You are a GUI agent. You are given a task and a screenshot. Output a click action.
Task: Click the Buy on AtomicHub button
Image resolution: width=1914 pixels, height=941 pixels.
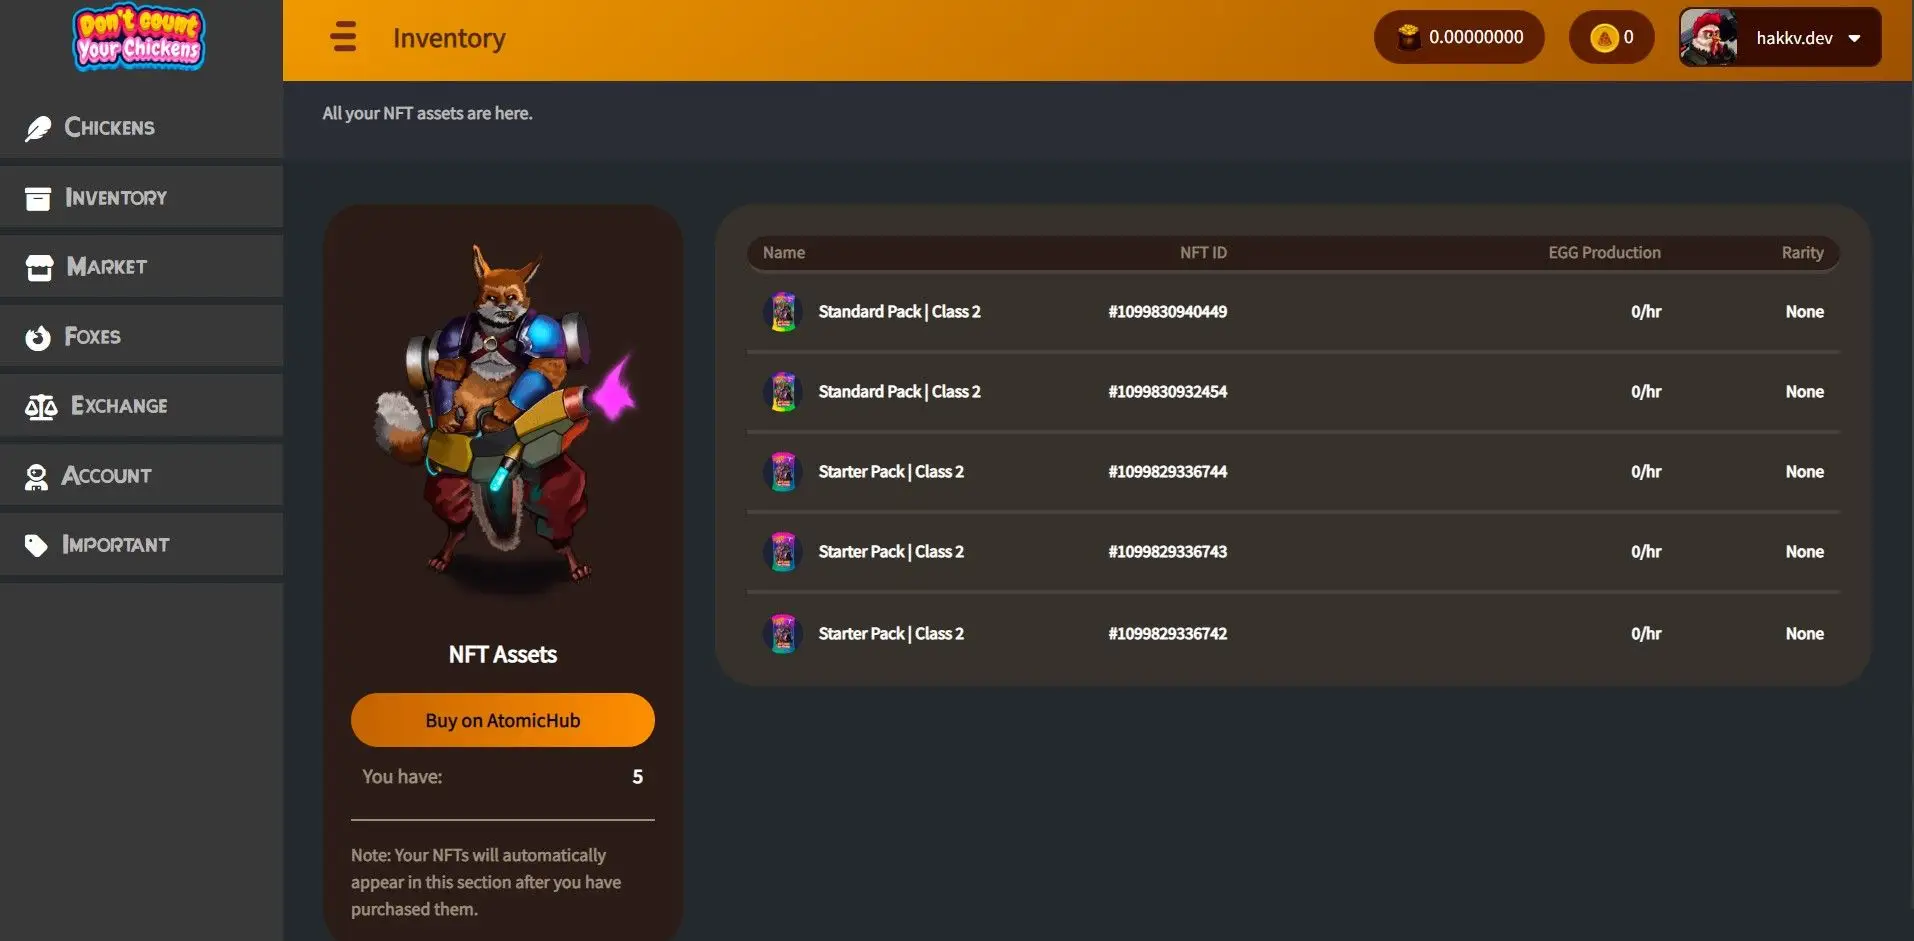point(502,719)
